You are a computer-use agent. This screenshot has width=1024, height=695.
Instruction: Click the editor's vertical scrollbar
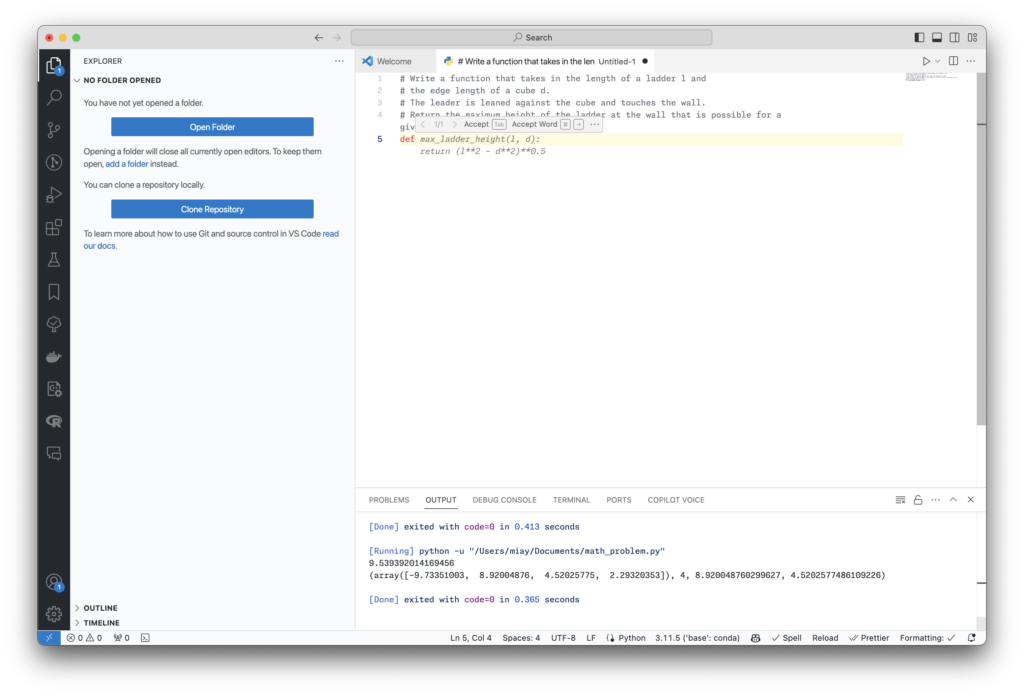pyautogui.click(x=981, y=250)
